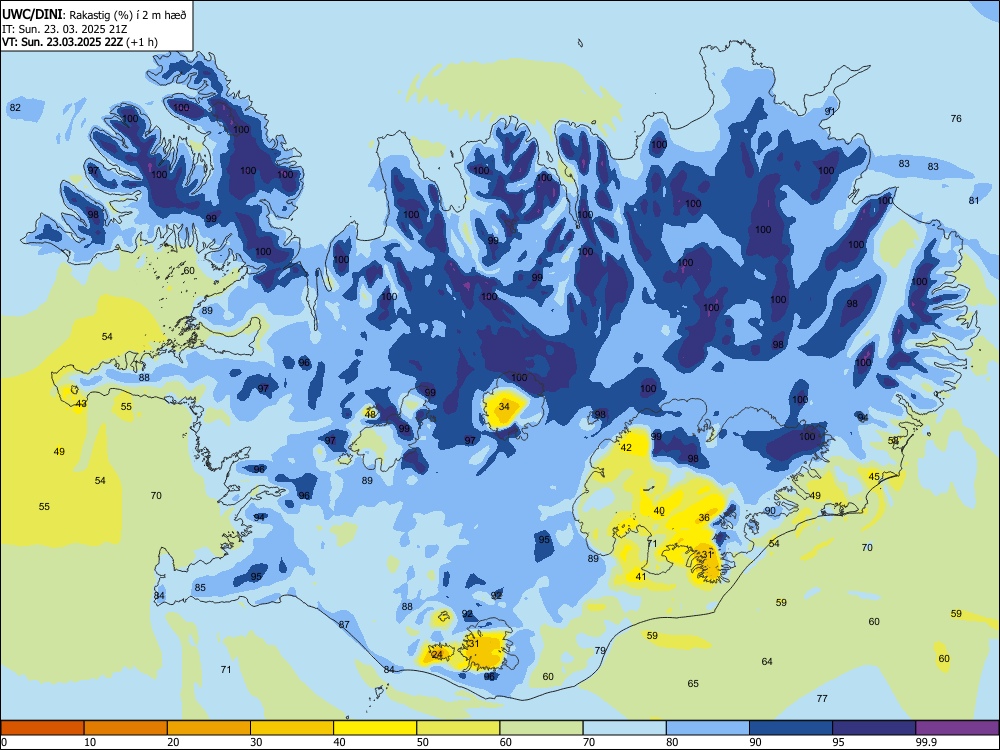Screen dimensions: 1000x750
Task: Click the 60–70 pale green legend swatch
Action: click(x=541, y=728)
